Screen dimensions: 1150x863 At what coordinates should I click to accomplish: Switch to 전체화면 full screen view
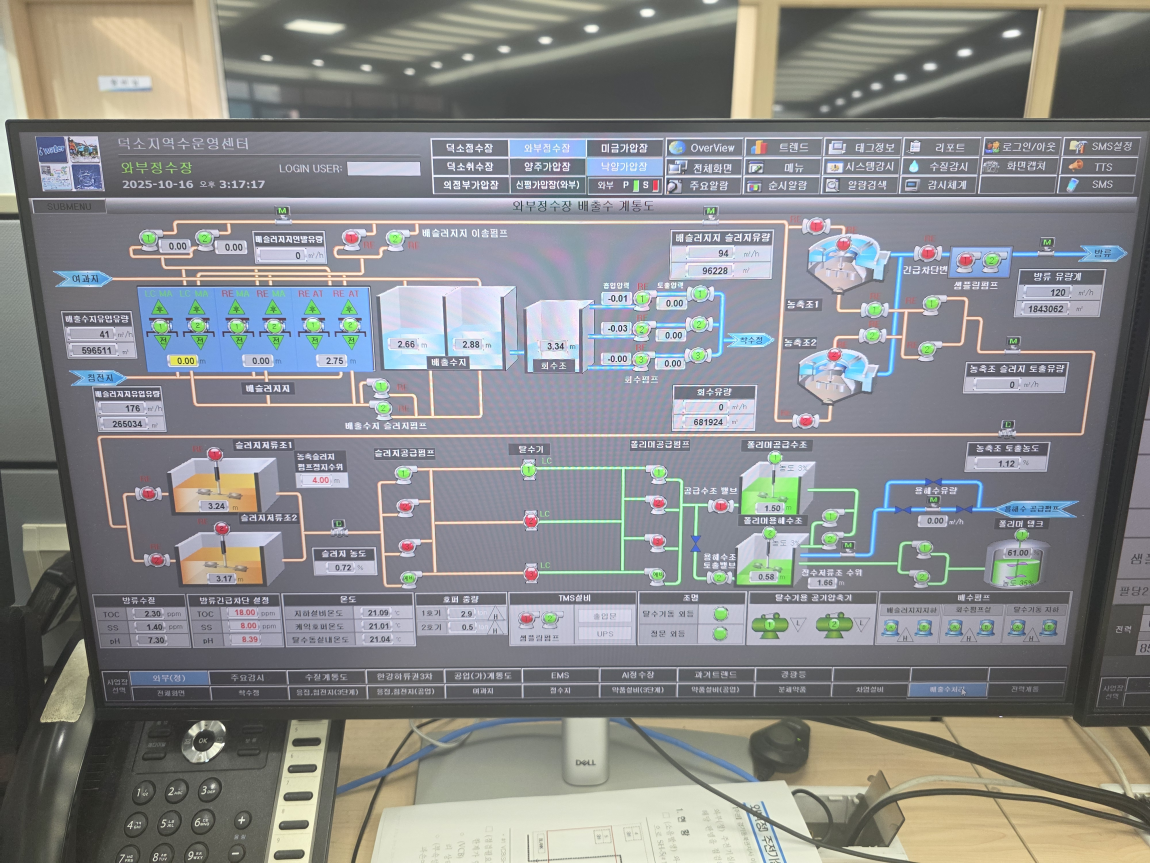coord(703,167)
